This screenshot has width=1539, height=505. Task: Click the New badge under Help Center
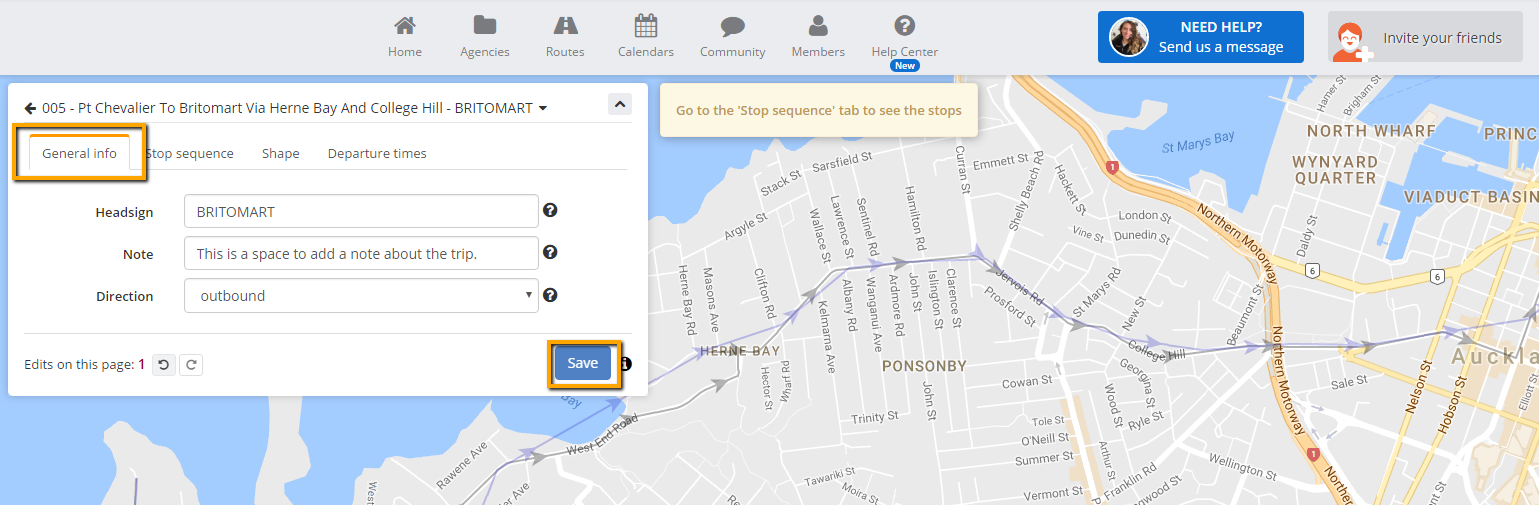point(905,66)
